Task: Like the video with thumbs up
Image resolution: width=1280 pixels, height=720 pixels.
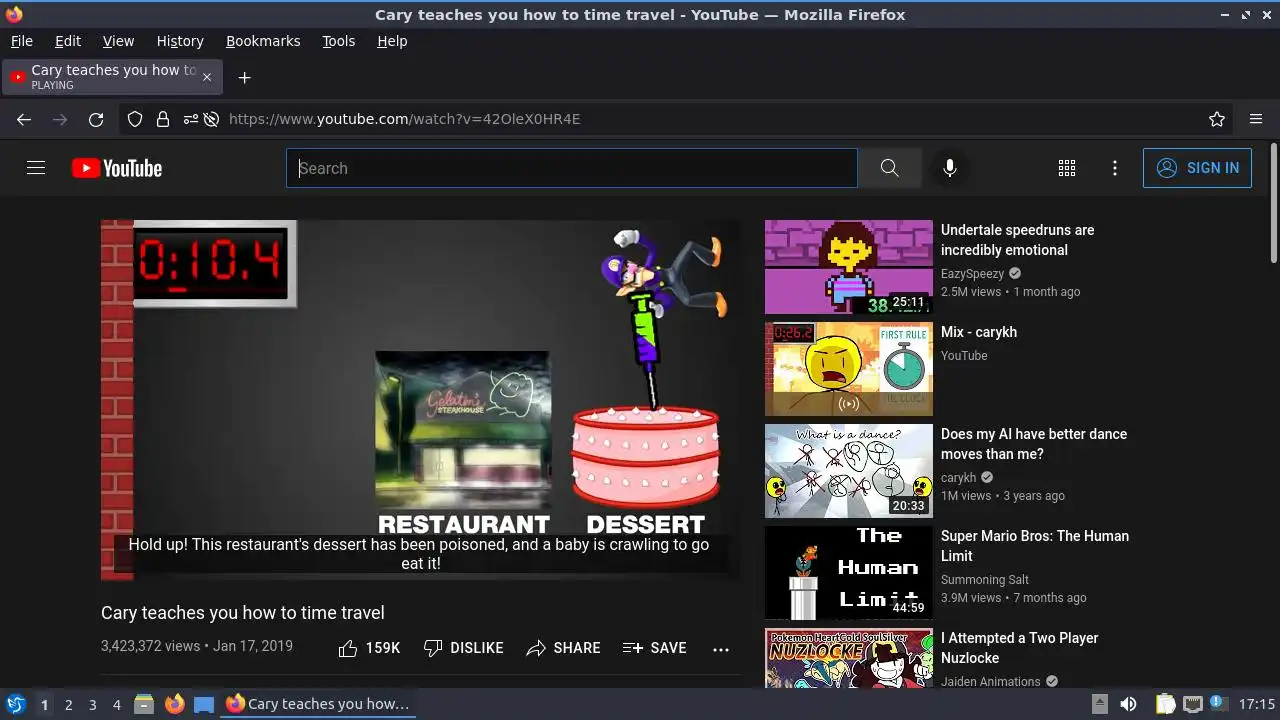Action: pos(369,648)
